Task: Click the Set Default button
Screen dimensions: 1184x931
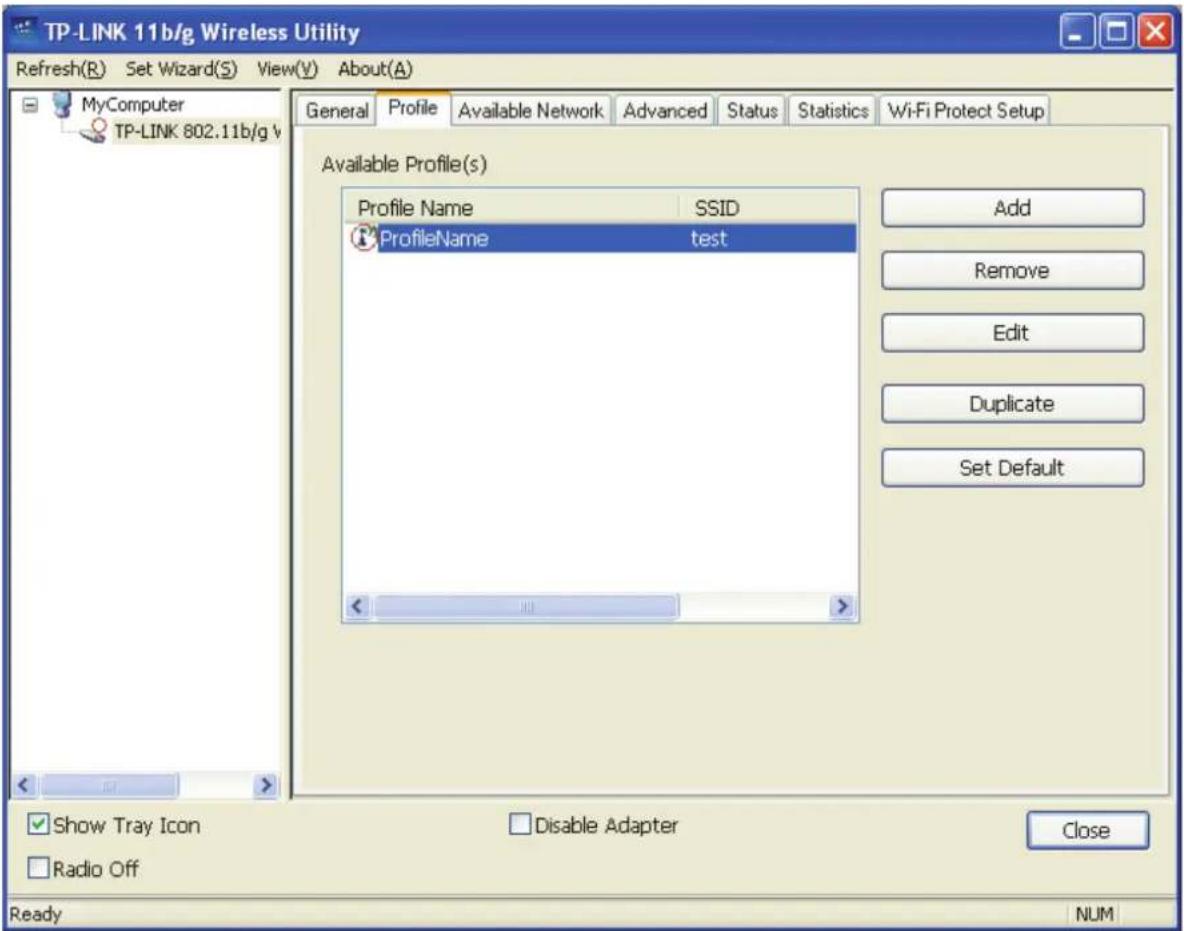Action: pyautogui.click(x=1013, y=468)
